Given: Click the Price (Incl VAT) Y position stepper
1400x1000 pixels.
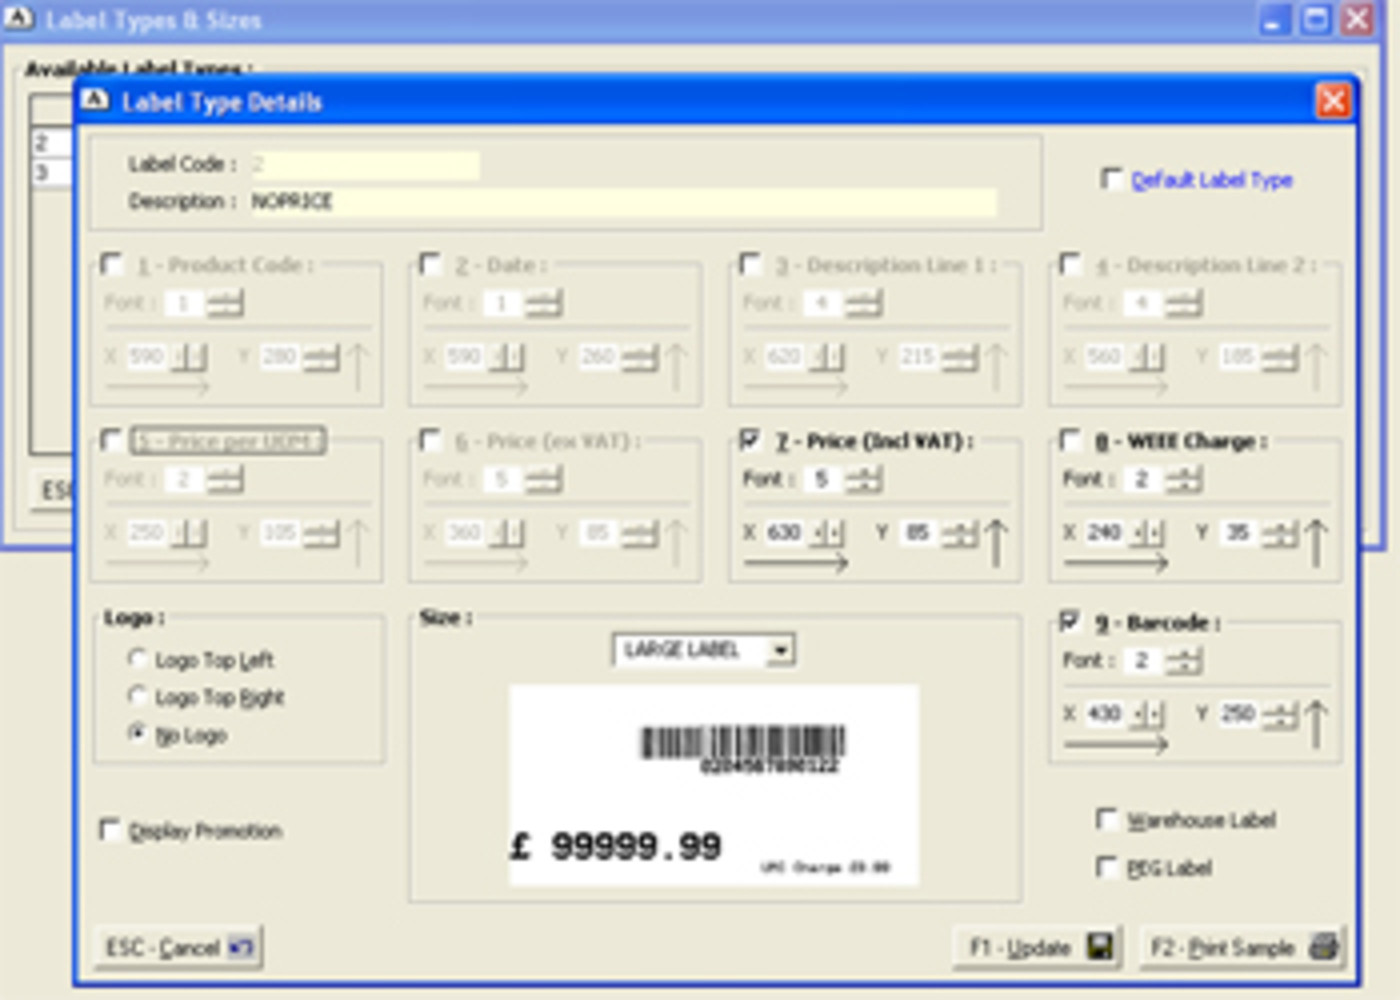Looking at the screenshot, I should 959,533.
